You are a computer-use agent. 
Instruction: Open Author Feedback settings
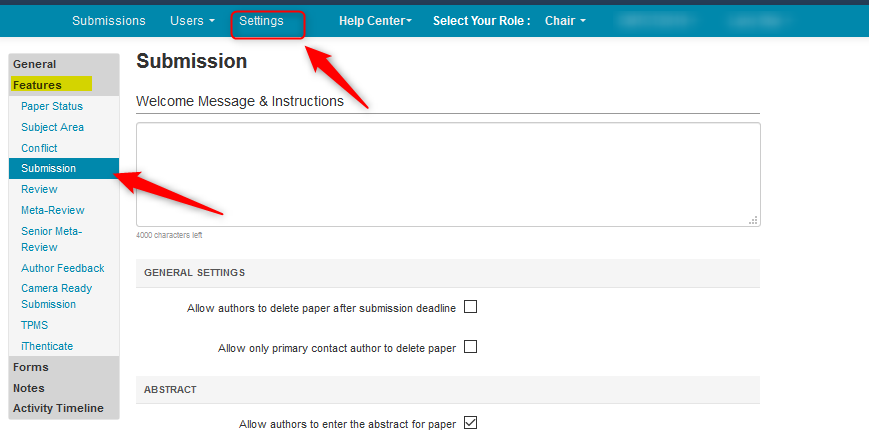[62, 268]
